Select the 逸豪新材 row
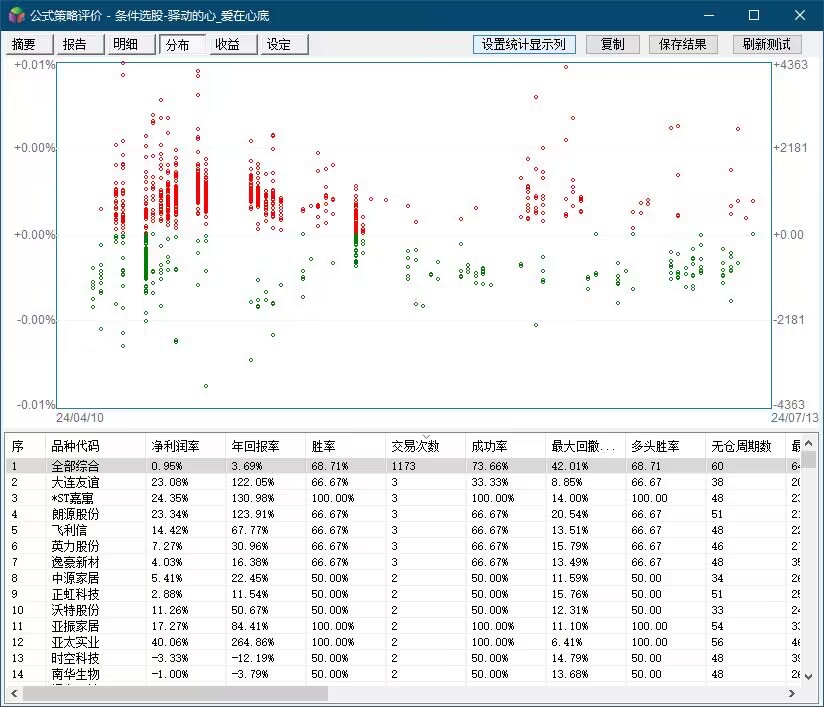Screen dimensions: 824x707 click(403, 562)
